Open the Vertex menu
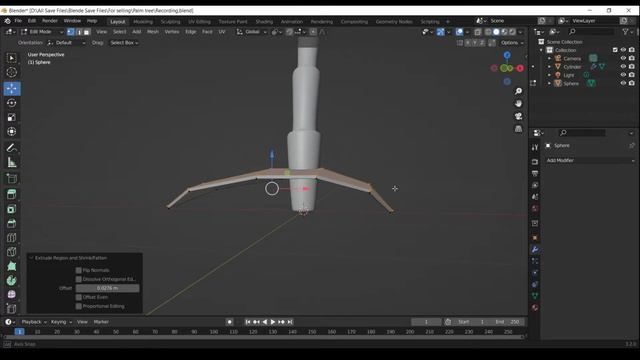The width and height of the screenshot is (640, 360). pos(172,32)
